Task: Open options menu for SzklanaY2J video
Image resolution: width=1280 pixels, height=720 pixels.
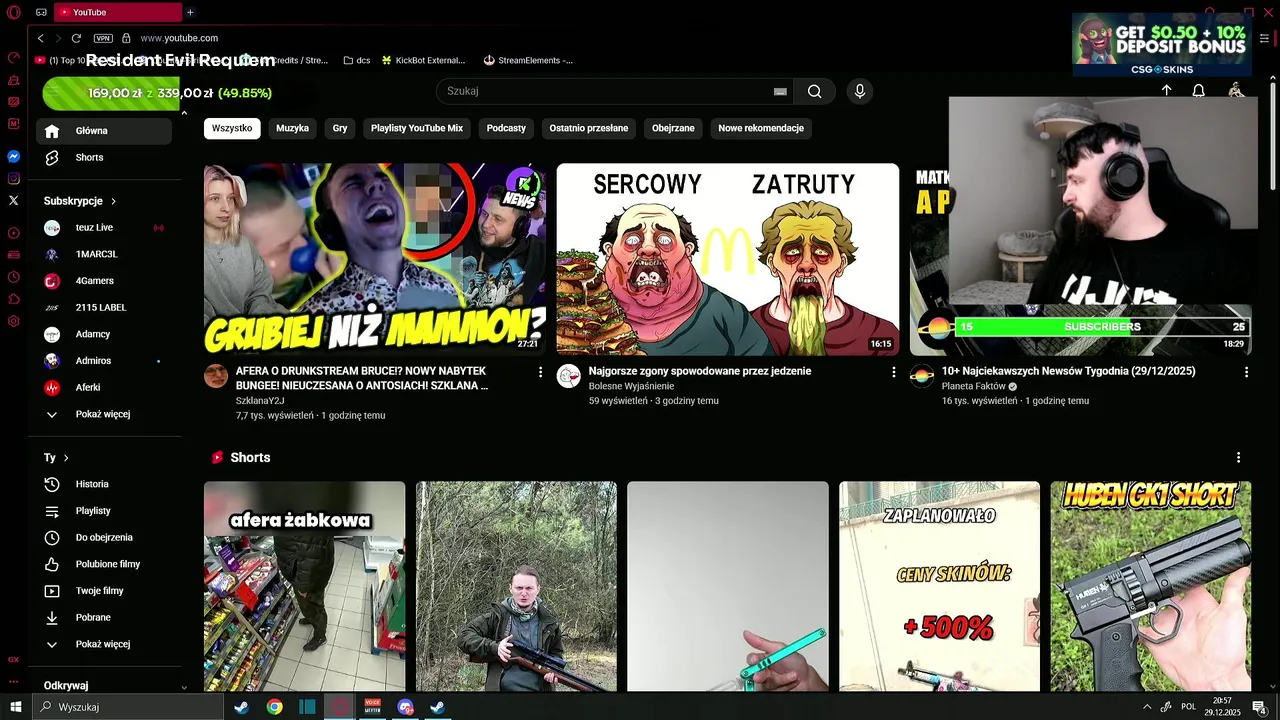Action: (x=540, y=372)
